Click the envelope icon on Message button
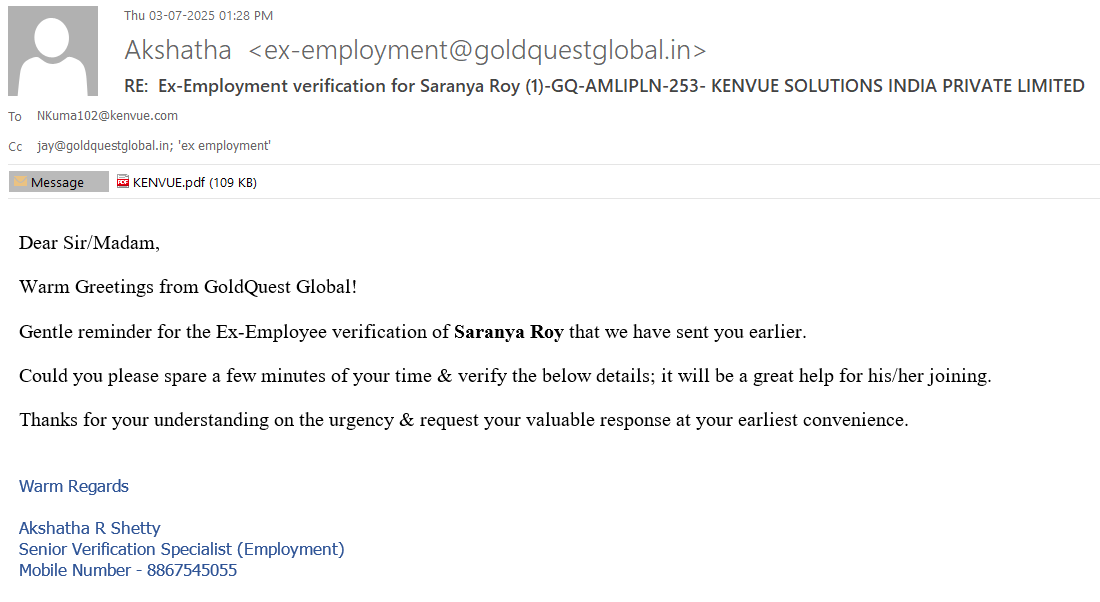Image resolution: width=1100 pixels, height=602 pixels. (20, 182)
